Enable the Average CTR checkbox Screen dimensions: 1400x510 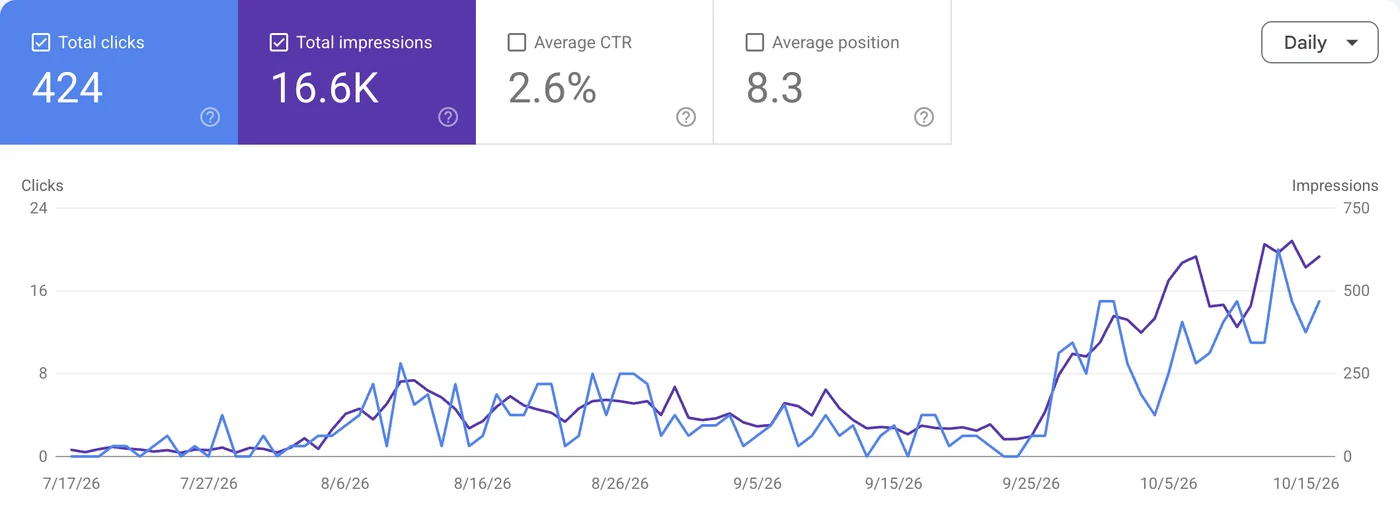[517, 42]
